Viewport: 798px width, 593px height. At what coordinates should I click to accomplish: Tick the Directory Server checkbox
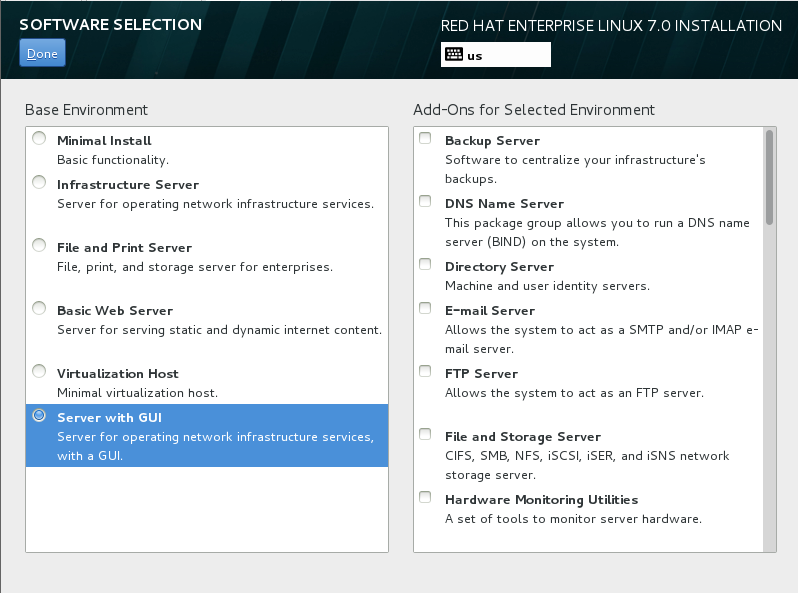pos(425,264)
